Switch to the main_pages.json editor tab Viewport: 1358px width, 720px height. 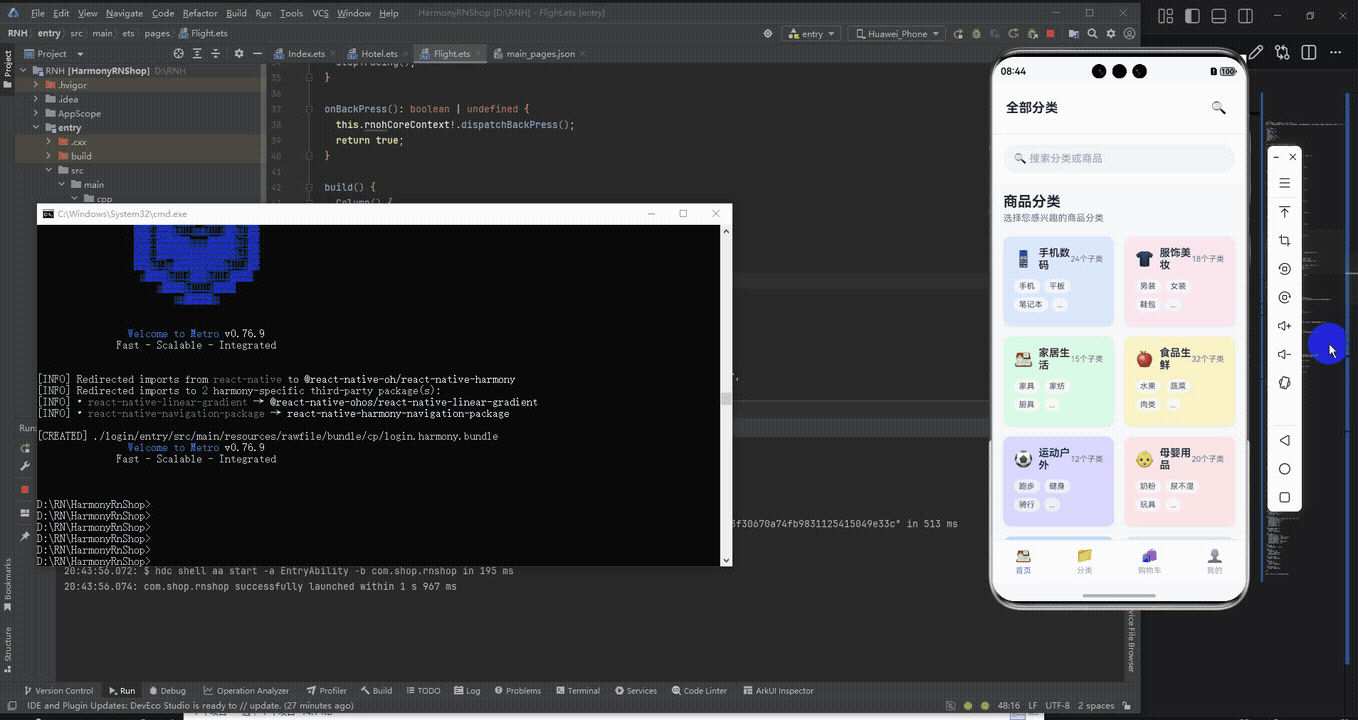(x=538, y=53)
